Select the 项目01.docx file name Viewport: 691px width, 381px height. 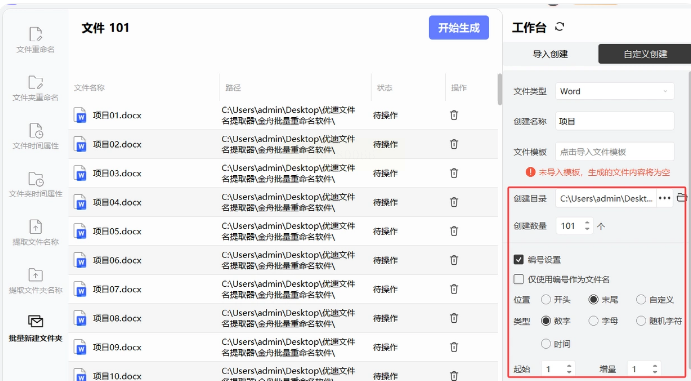tap(117, 115)
